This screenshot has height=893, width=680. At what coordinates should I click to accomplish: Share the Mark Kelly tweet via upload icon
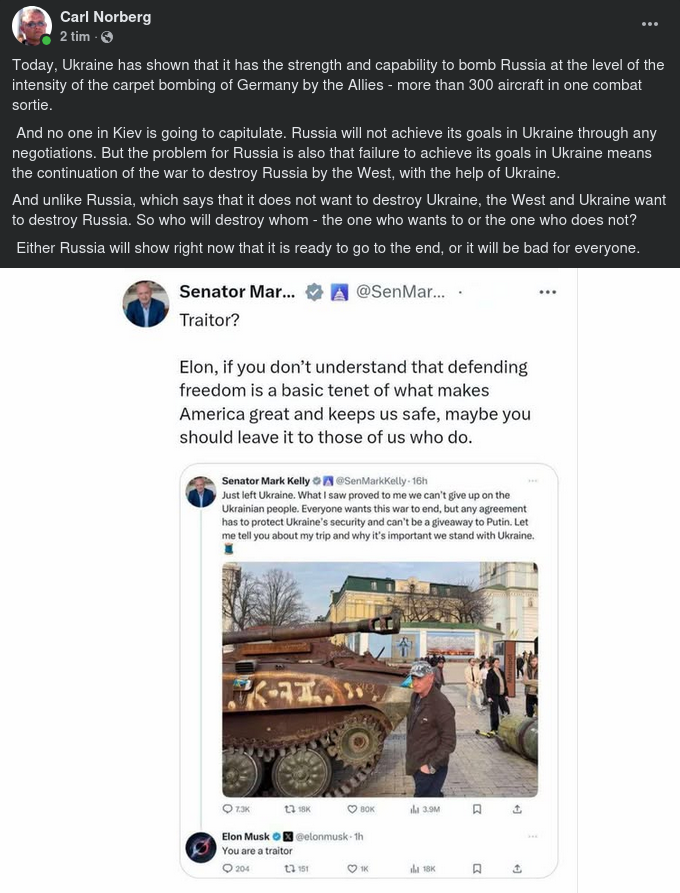(517, 809)
